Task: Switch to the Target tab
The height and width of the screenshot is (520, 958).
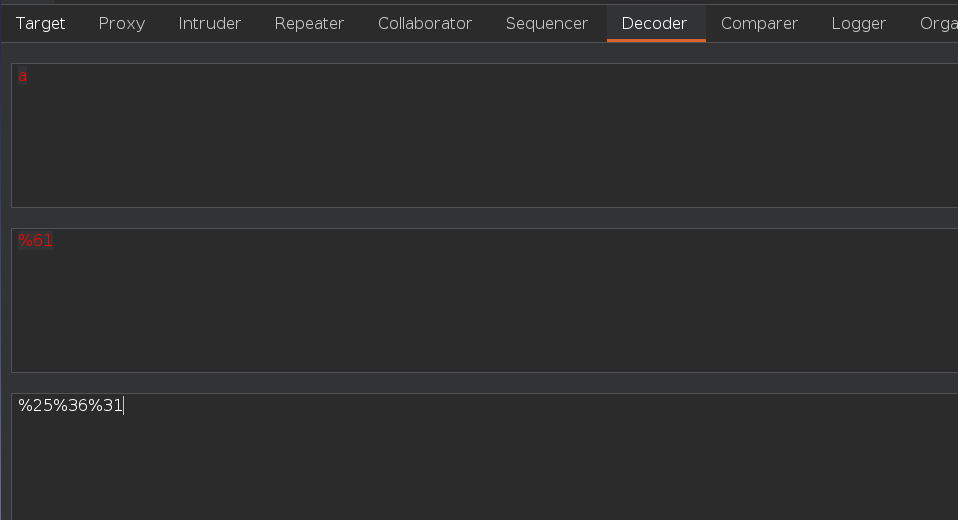Action: (40, 23)
